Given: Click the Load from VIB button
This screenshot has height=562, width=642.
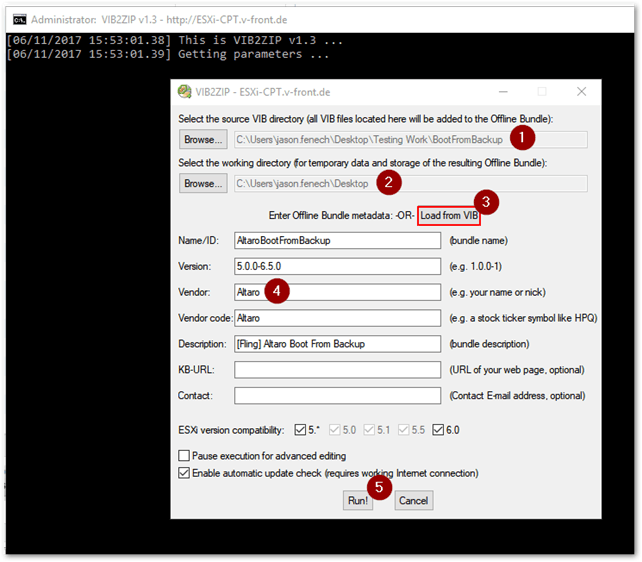Looking at the screenshot, I should tap(449, 215).
